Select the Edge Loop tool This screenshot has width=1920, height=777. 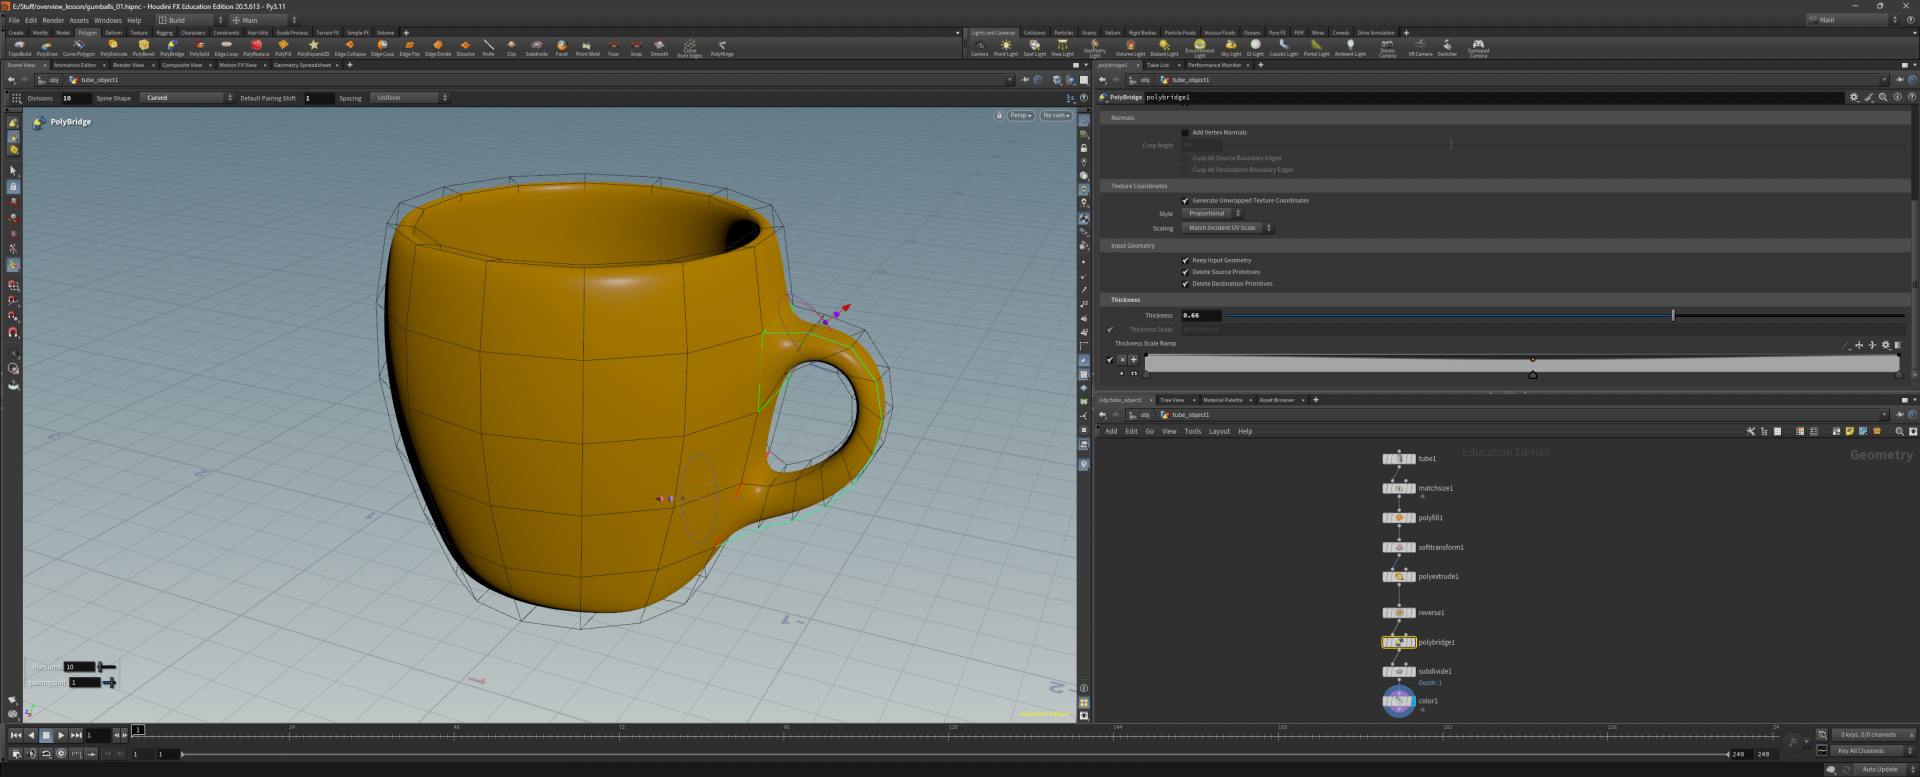(x=226, y=47)
